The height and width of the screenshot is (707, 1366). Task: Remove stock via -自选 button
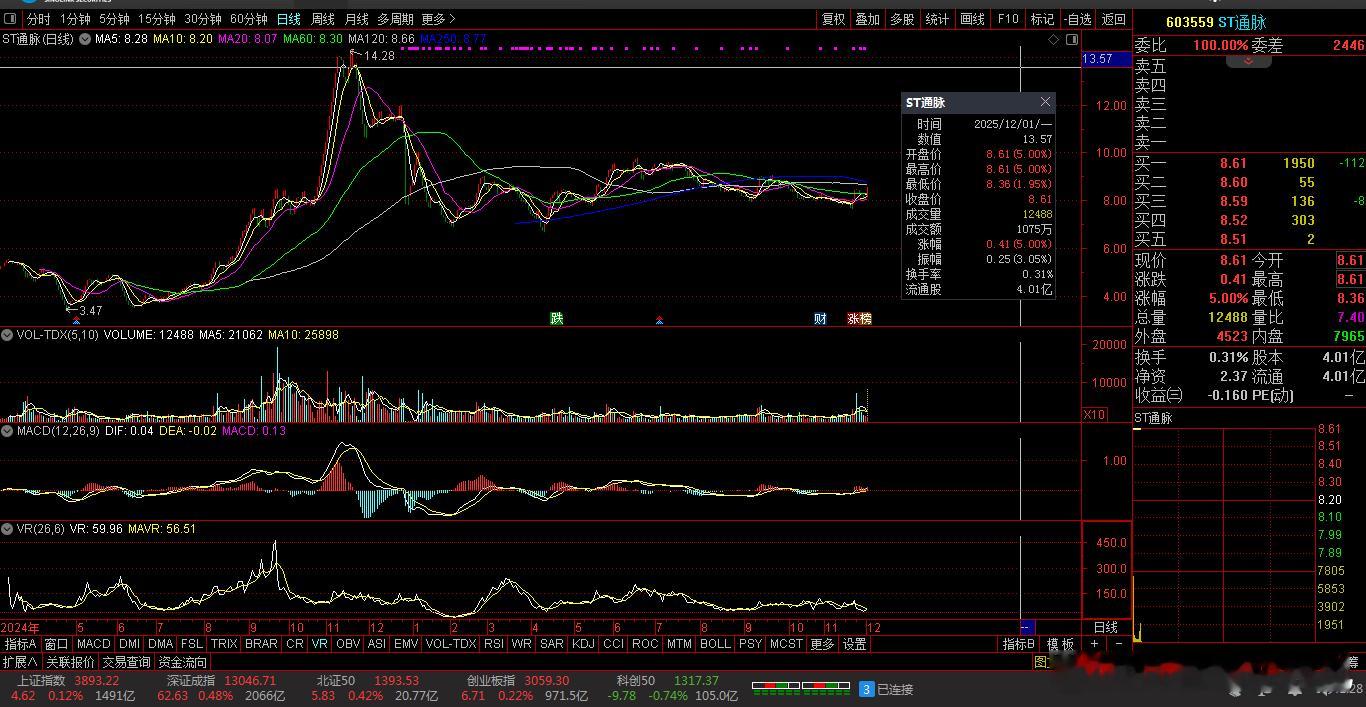(x=1078, y=19)
